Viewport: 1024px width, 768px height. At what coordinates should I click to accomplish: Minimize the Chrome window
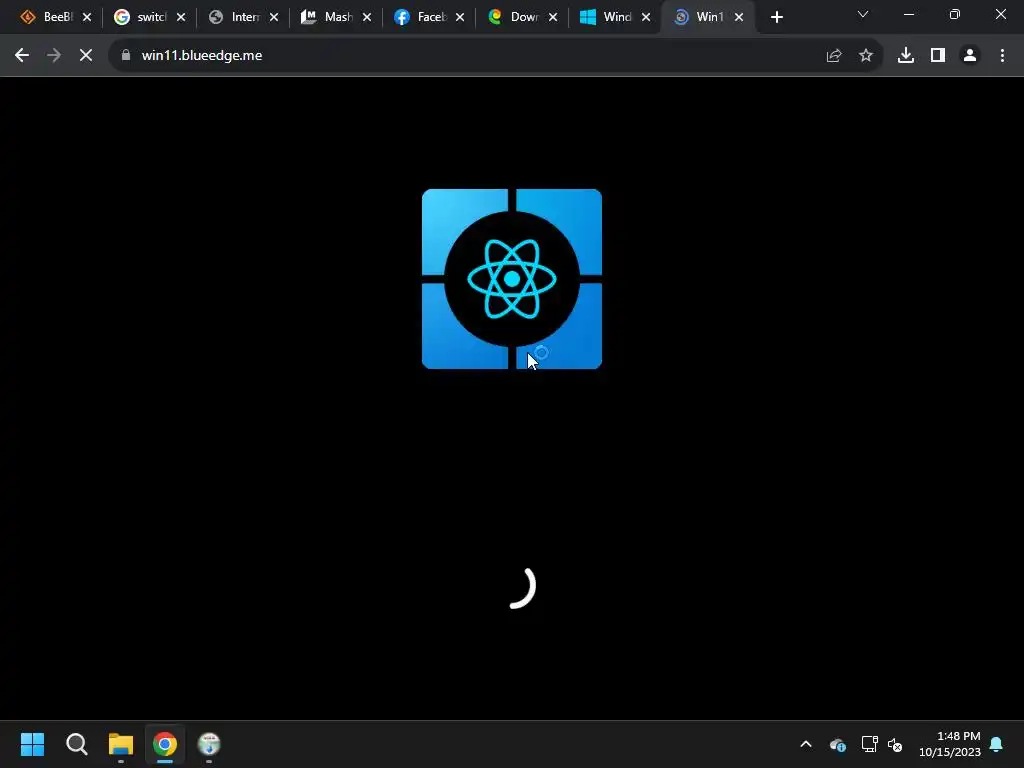(x=909, y=14)
